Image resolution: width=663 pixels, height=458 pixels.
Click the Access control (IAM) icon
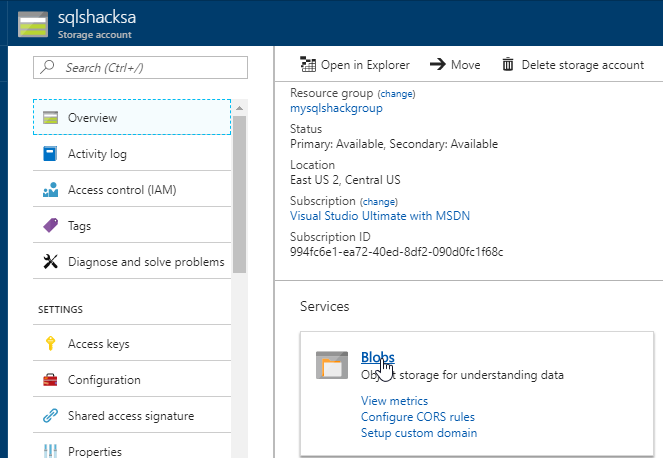pyautogui.click(x=50, y=190)
